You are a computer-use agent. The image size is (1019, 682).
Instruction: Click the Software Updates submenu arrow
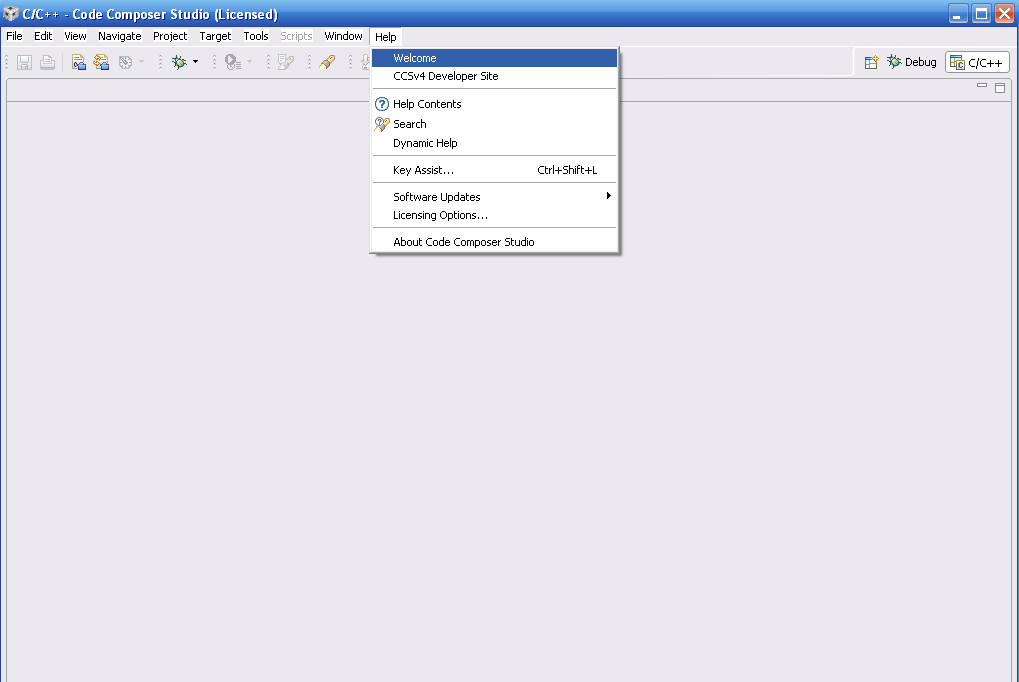[608, 196]
